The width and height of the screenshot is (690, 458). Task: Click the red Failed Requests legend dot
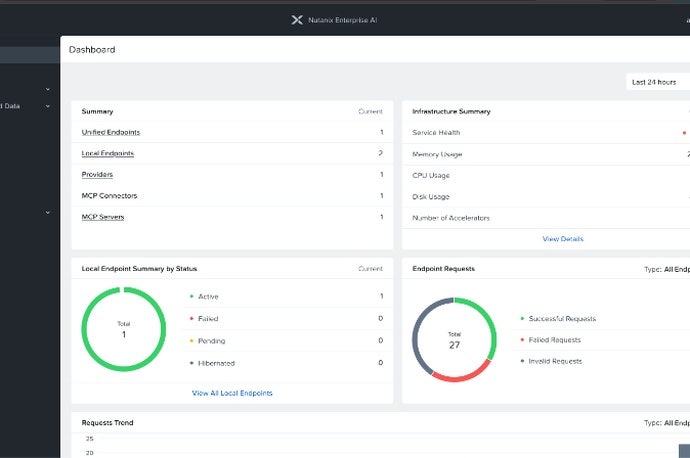click(x=522, y=340)
